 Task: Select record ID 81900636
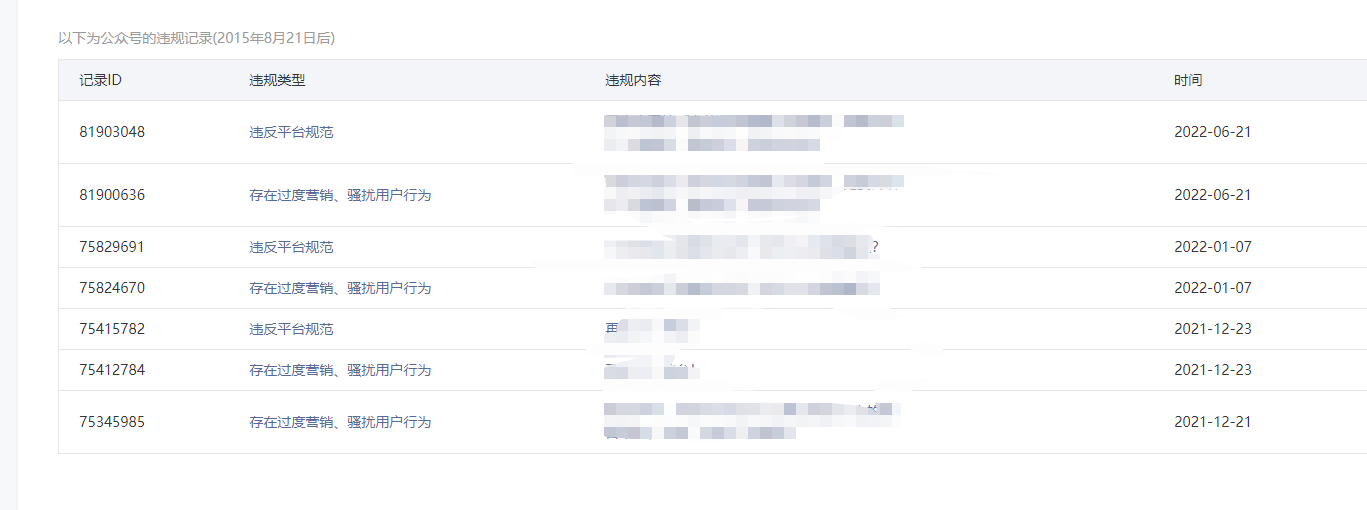coord(112,195)
